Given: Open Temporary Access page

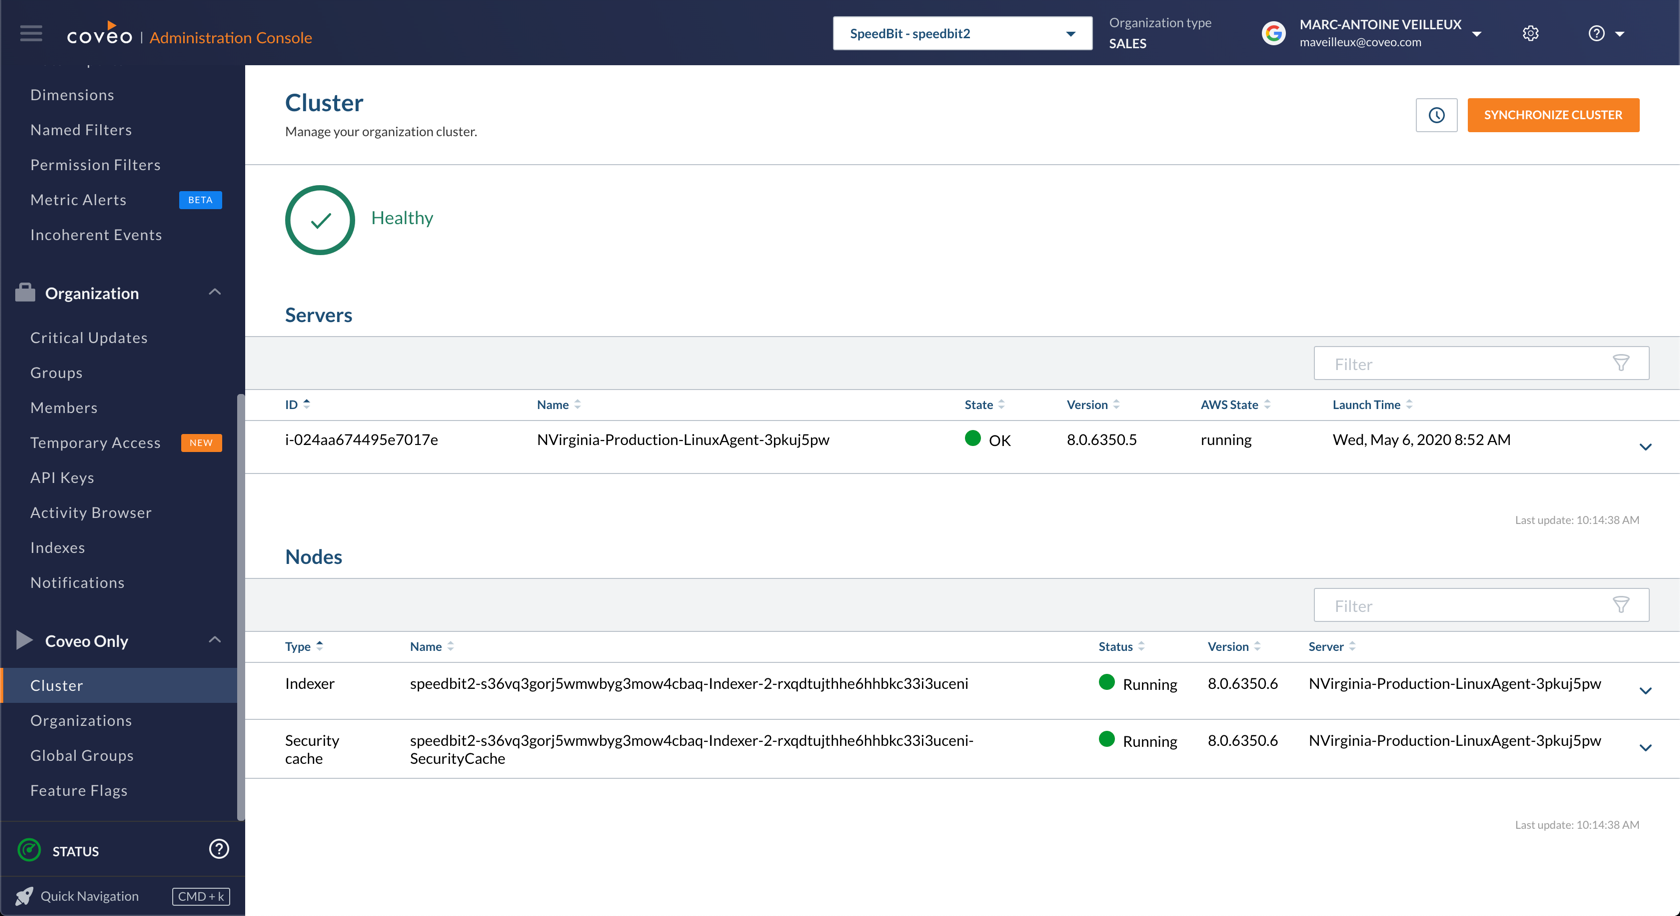Looking at the screenshot, I should [x=95, y=442].
